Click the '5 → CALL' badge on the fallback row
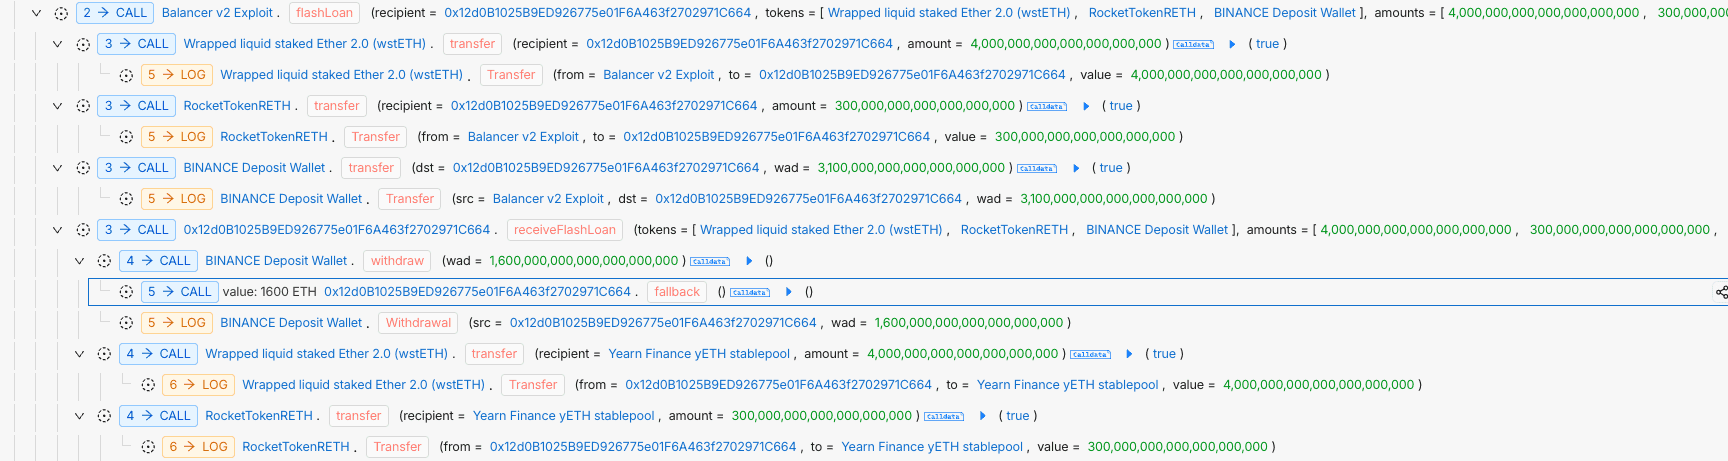This screenshot has width=1728, height=461. 179,292
